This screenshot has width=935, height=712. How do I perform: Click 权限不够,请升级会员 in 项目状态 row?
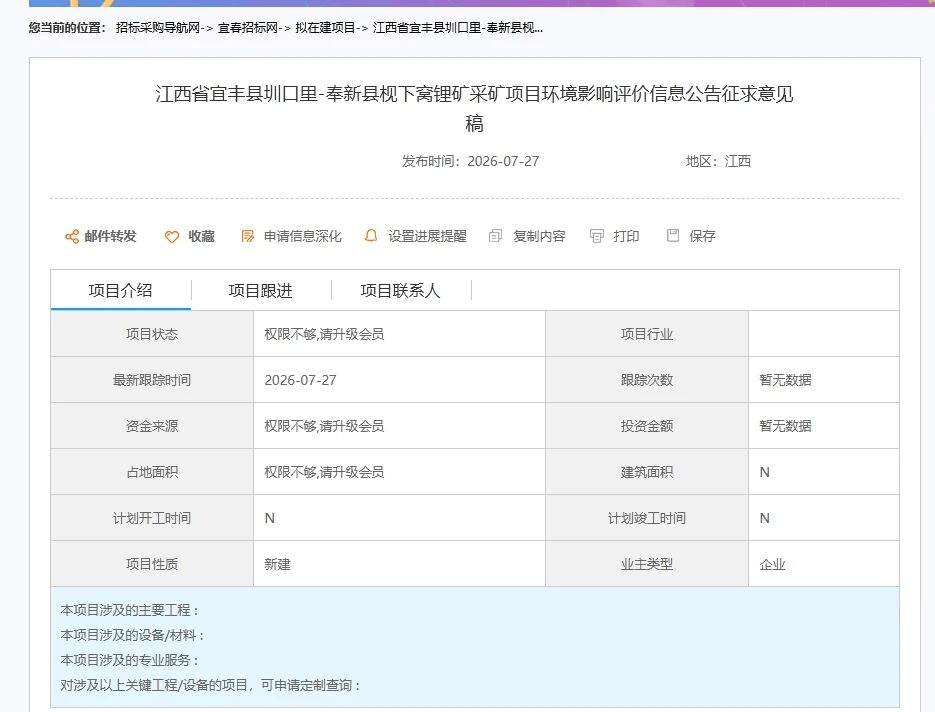tap(324, 335)
